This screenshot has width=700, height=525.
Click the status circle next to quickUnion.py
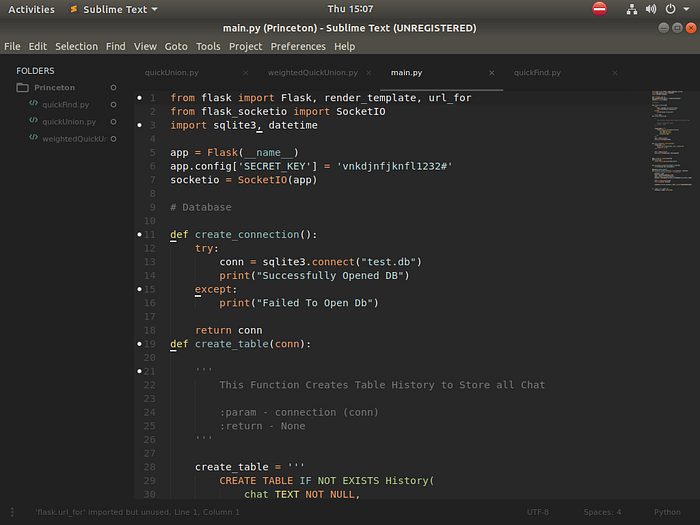(113, 121)
